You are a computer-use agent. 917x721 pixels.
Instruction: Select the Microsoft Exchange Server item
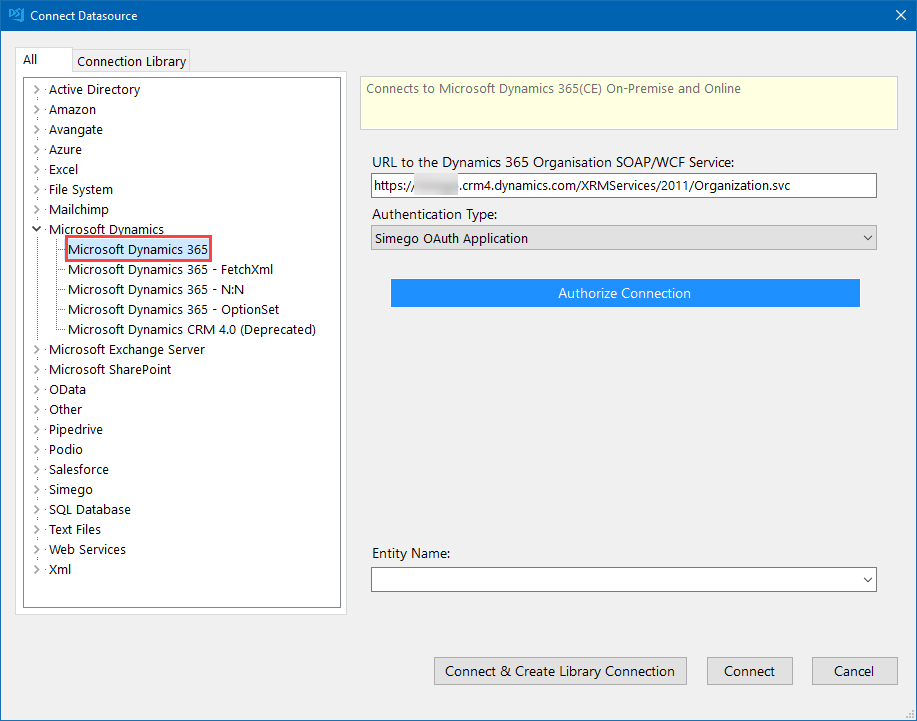coord(127,350)
